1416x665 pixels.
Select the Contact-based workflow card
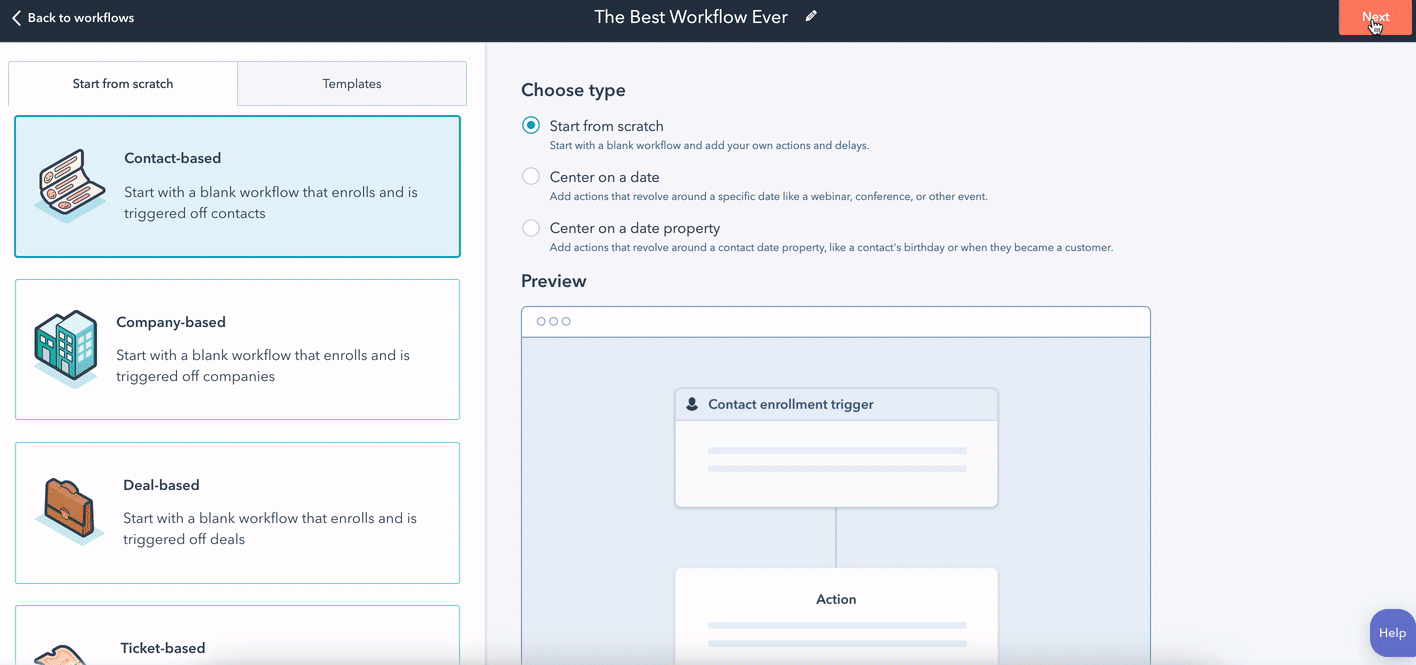click(x=237, y=187)
